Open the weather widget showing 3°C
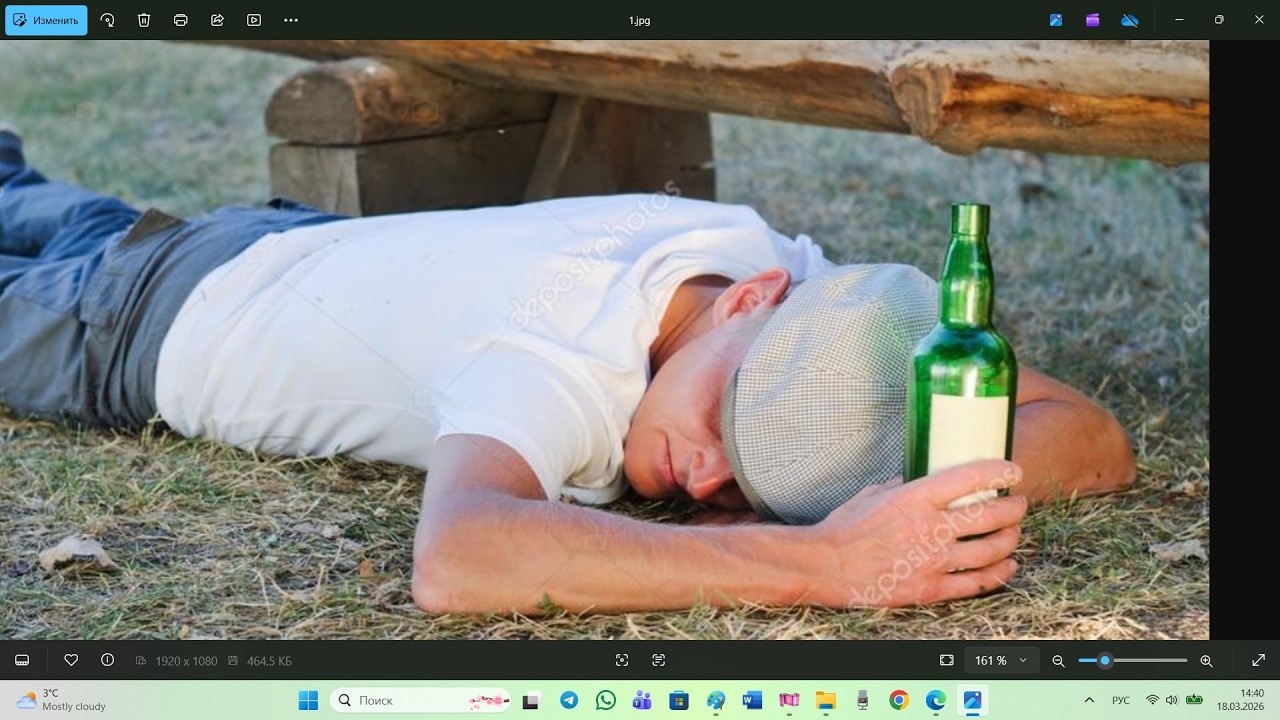This screenshot has height=720, width=1280. coord(60,700)
